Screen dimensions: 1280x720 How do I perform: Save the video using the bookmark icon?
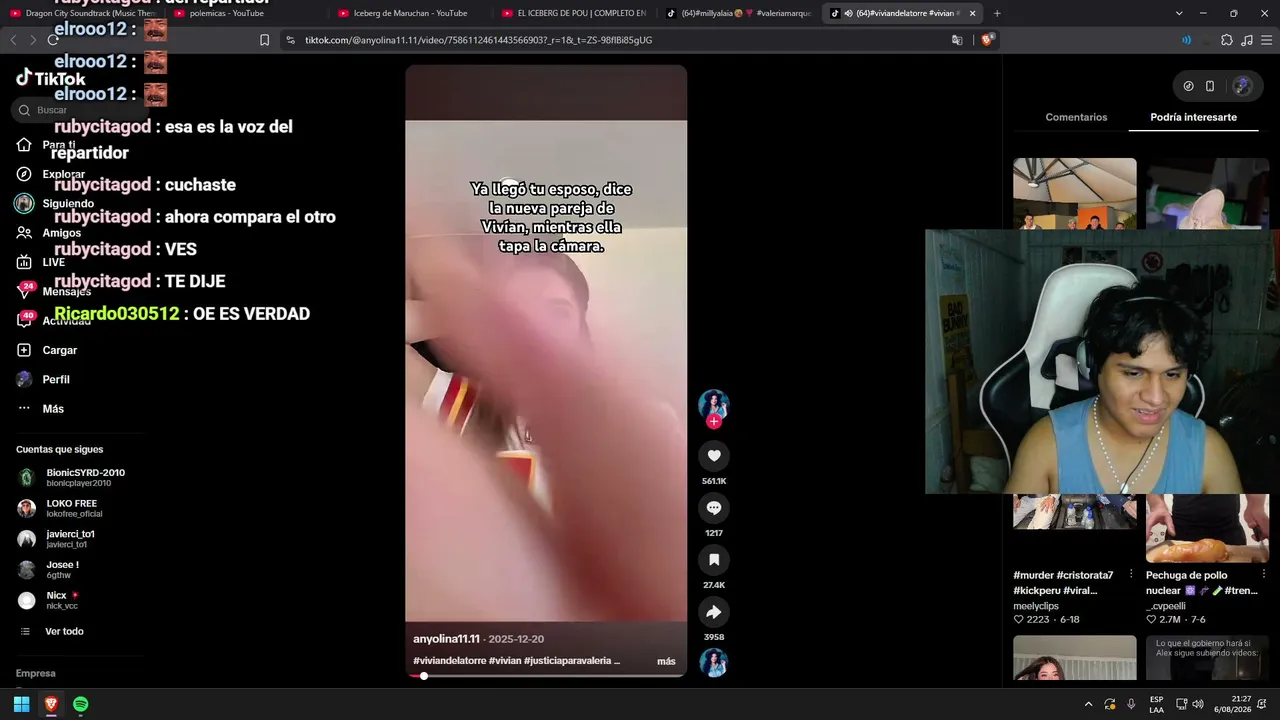(714, 560)
